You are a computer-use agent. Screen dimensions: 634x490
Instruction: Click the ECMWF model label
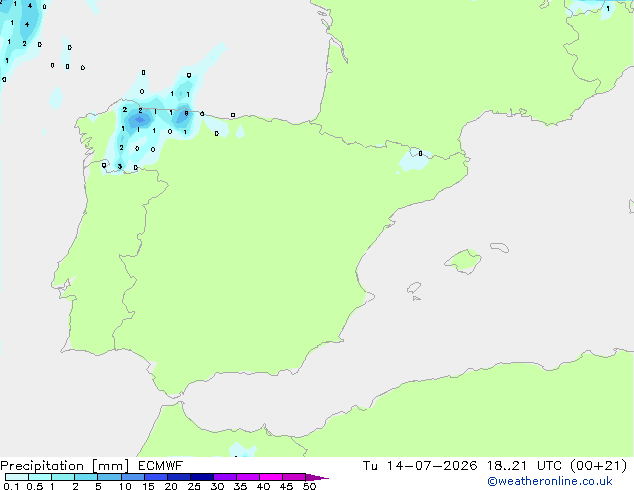coord(161,466)
